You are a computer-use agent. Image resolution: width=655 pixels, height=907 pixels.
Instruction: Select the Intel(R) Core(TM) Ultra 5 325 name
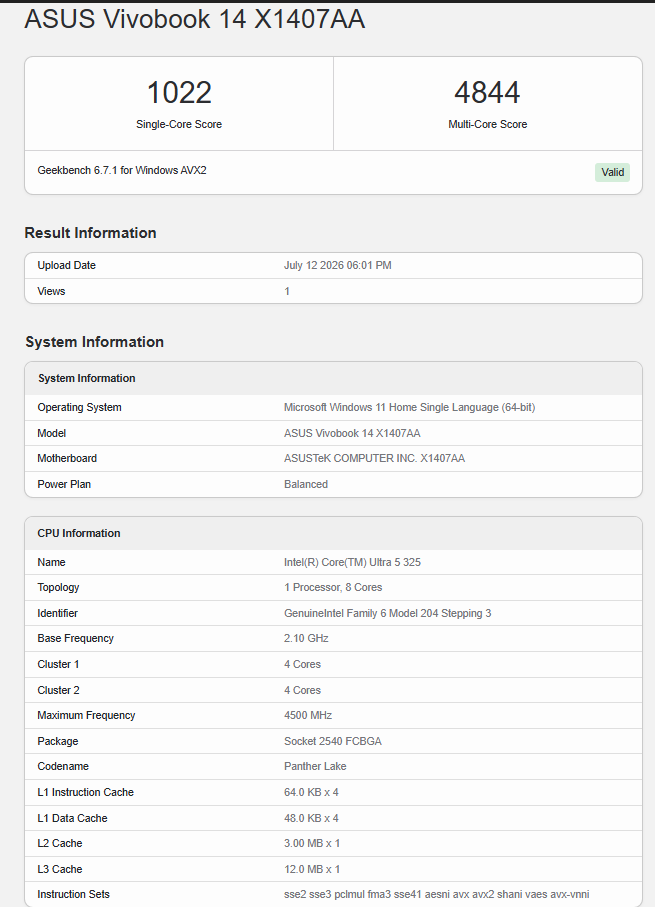pyautogui.click(x=352, y=562)
